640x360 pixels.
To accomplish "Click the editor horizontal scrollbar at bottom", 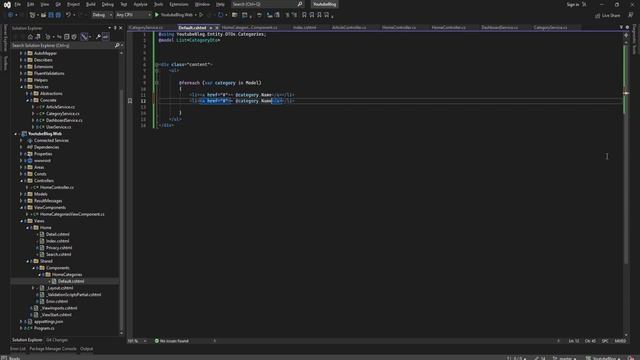I will coord(386,340).
